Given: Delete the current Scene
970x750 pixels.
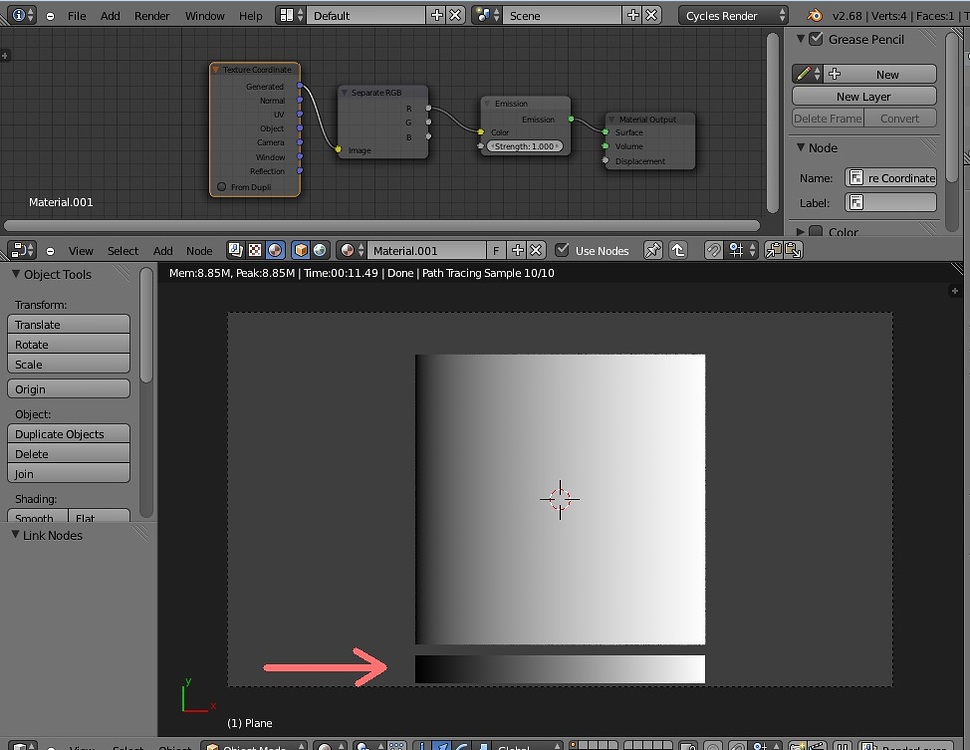Looking at the screenshot, I should tap(651, 15).
